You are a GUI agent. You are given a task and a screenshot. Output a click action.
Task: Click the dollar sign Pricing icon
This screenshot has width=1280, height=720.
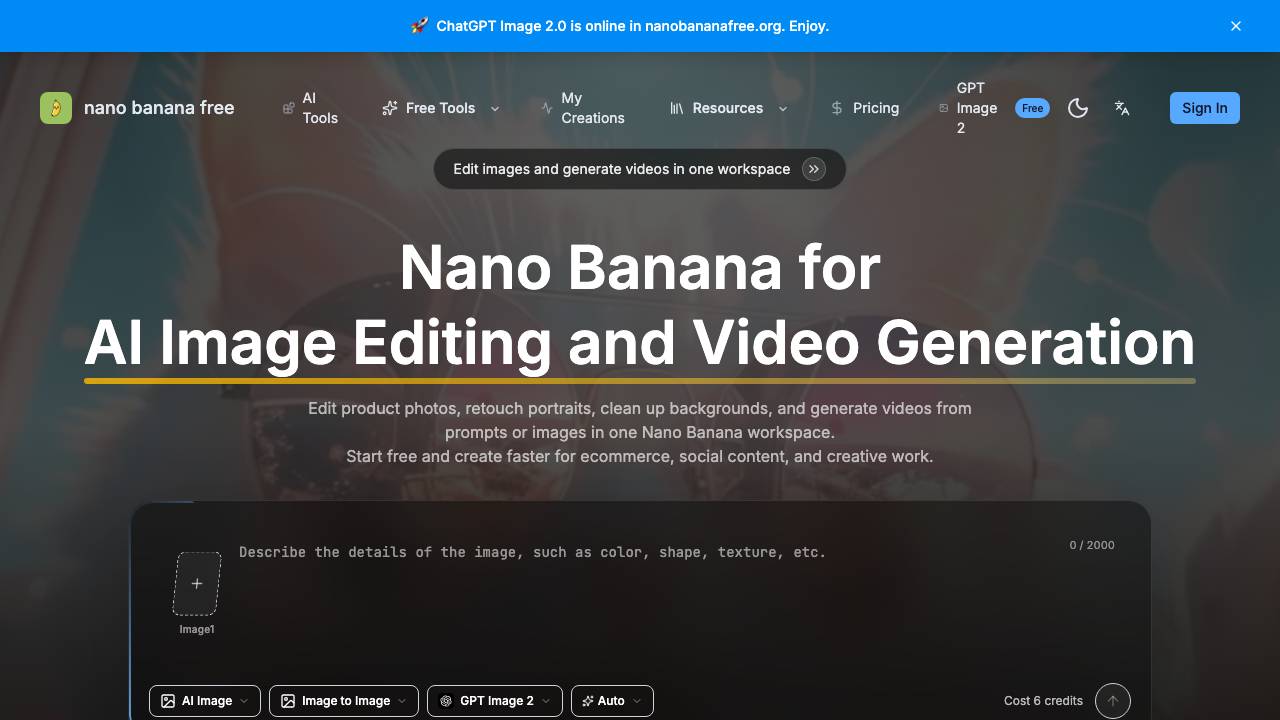(x=837, y=108)
